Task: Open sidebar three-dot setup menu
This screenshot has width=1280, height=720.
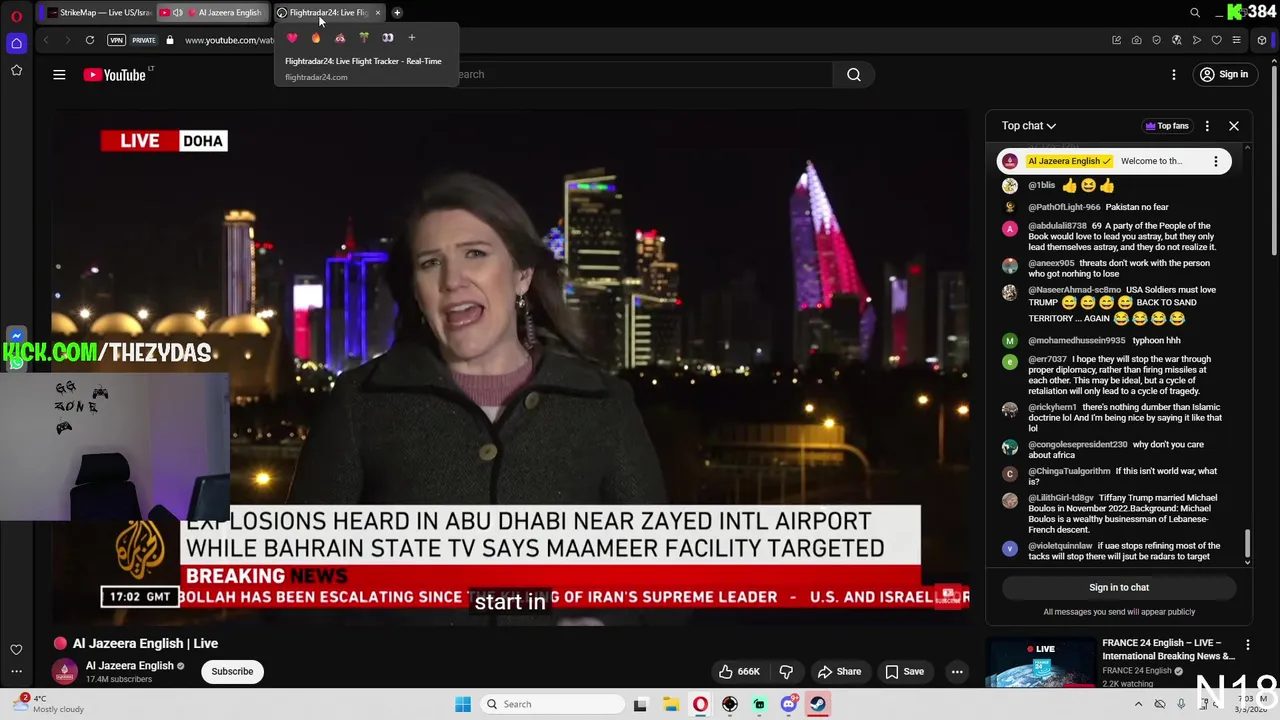Action: pos(16,671)
